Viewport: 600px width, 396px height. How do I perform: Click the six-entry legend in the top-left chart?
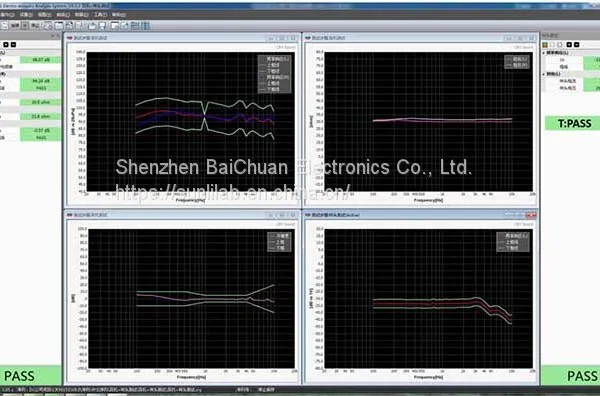pos(274,74)
